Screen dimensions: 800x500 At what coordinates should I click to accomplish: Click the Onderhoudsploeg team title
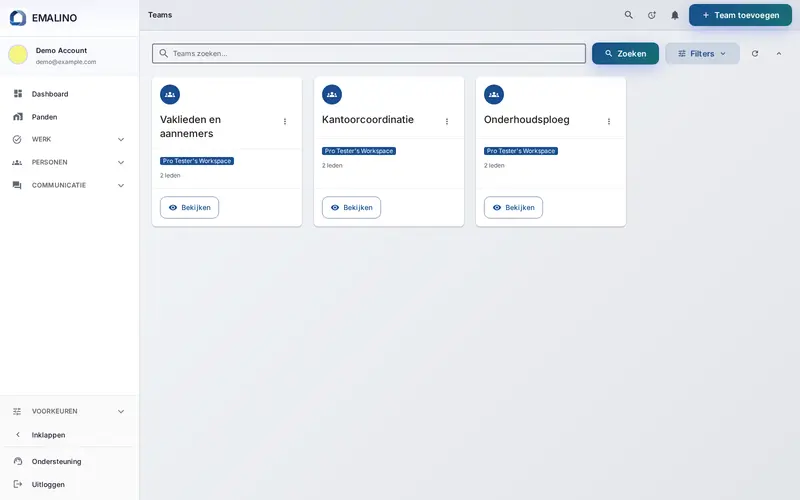coord(527,119)
